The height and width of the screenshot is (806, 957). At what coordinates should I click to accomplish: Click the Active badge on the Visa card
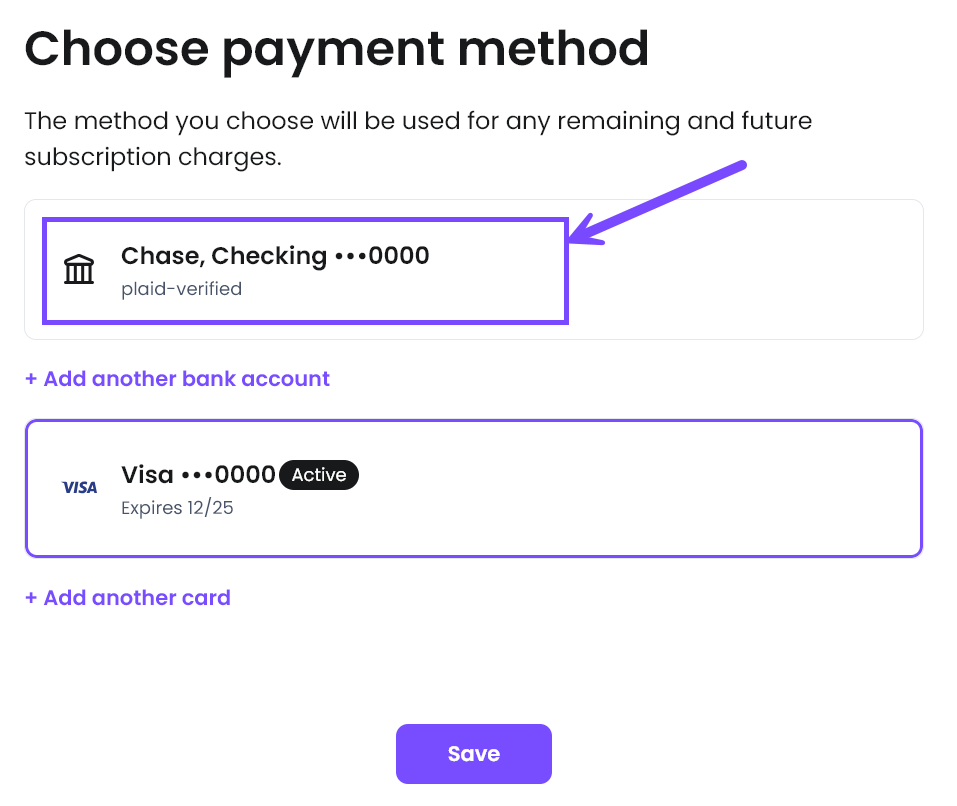coord(319,475)
